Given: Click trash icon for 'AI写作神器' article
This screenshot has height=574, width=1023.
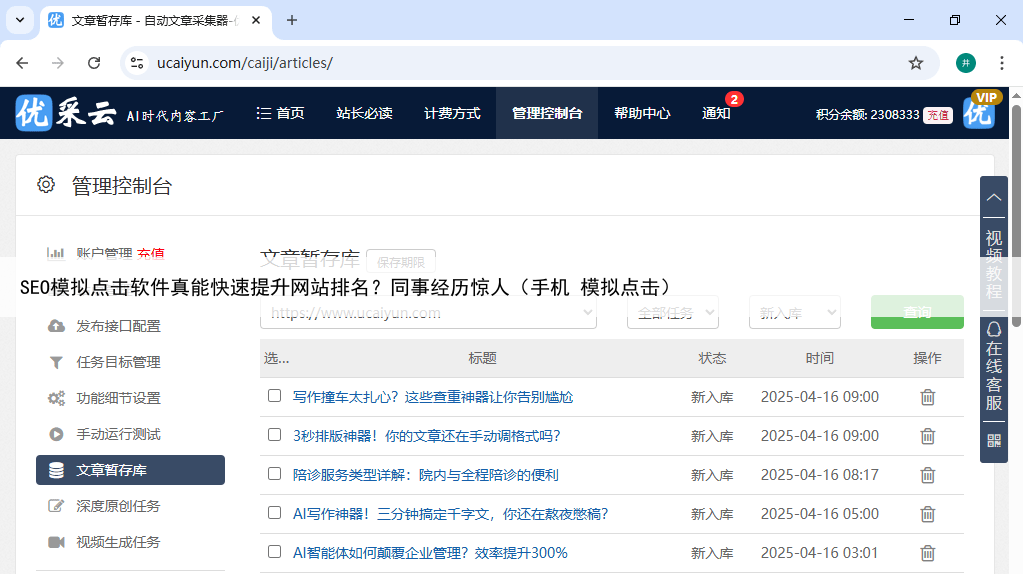Looking at the screenshot, I should coord(927,514).
